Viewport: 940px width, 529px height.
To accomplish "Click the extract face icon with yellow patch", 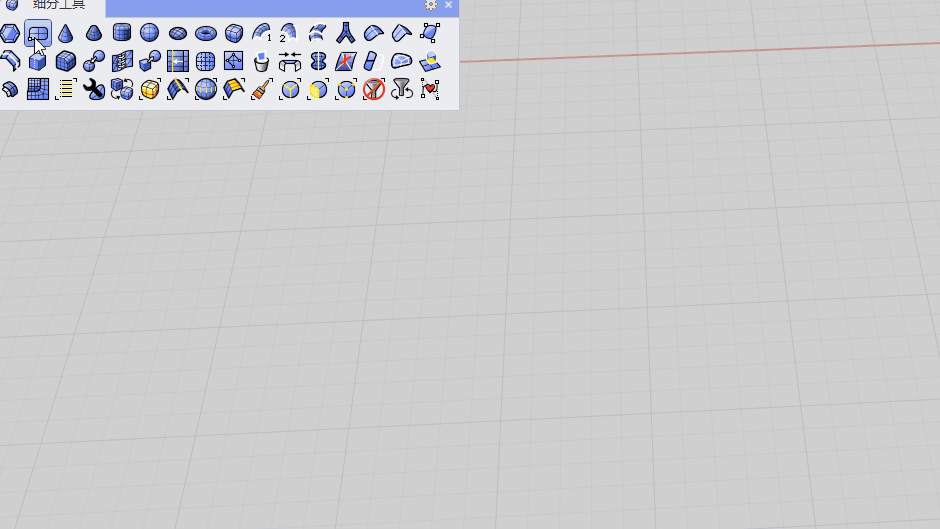I will pyautogui.click(x=430, y=61).
